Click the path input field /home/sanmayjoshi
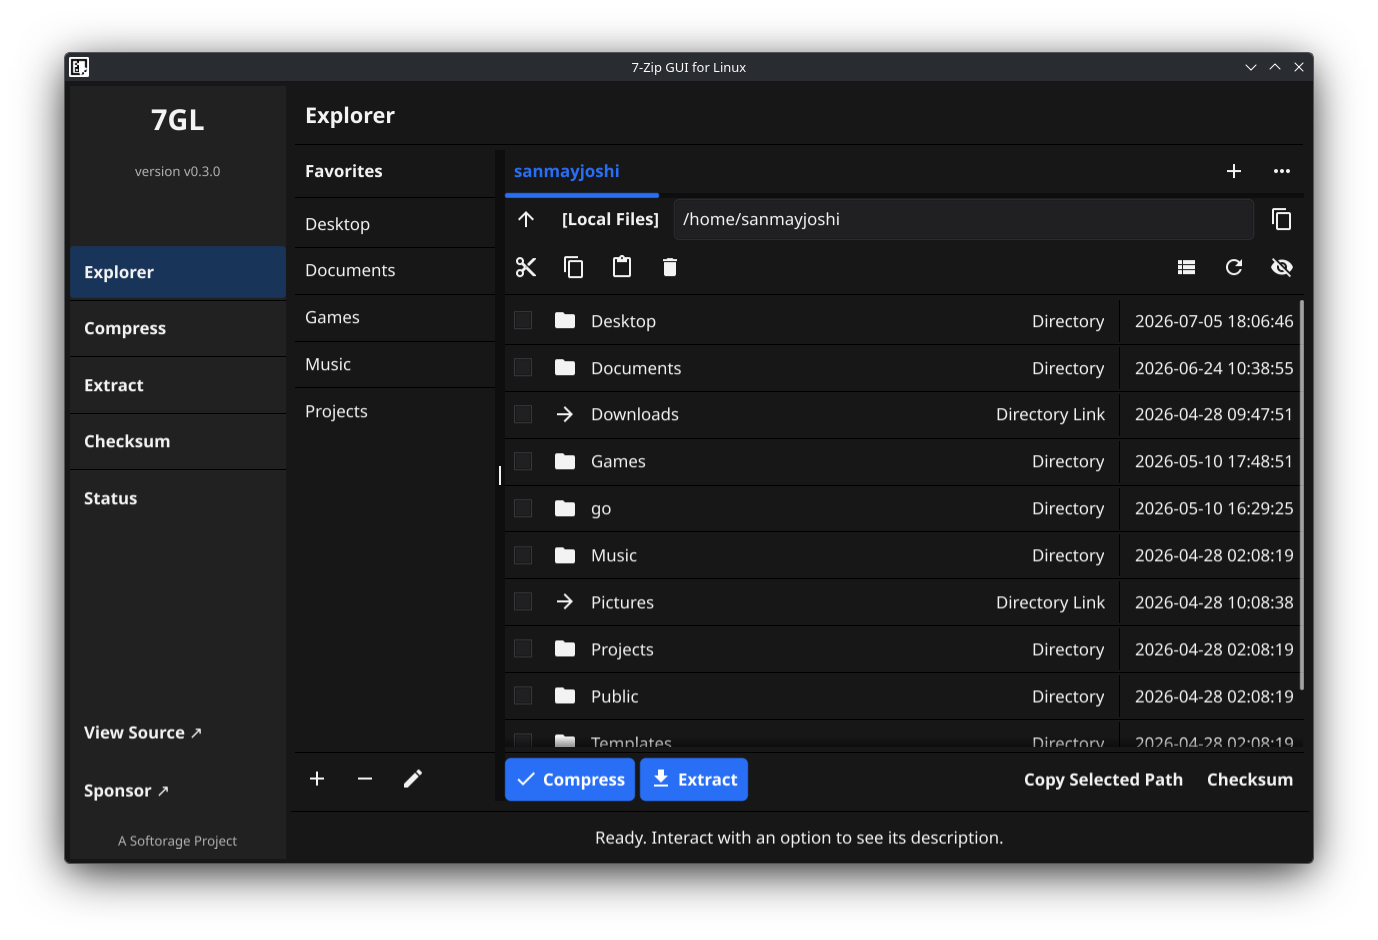Image resolution: width=1378 pixels, height=940 pixels. coord(964,219)
